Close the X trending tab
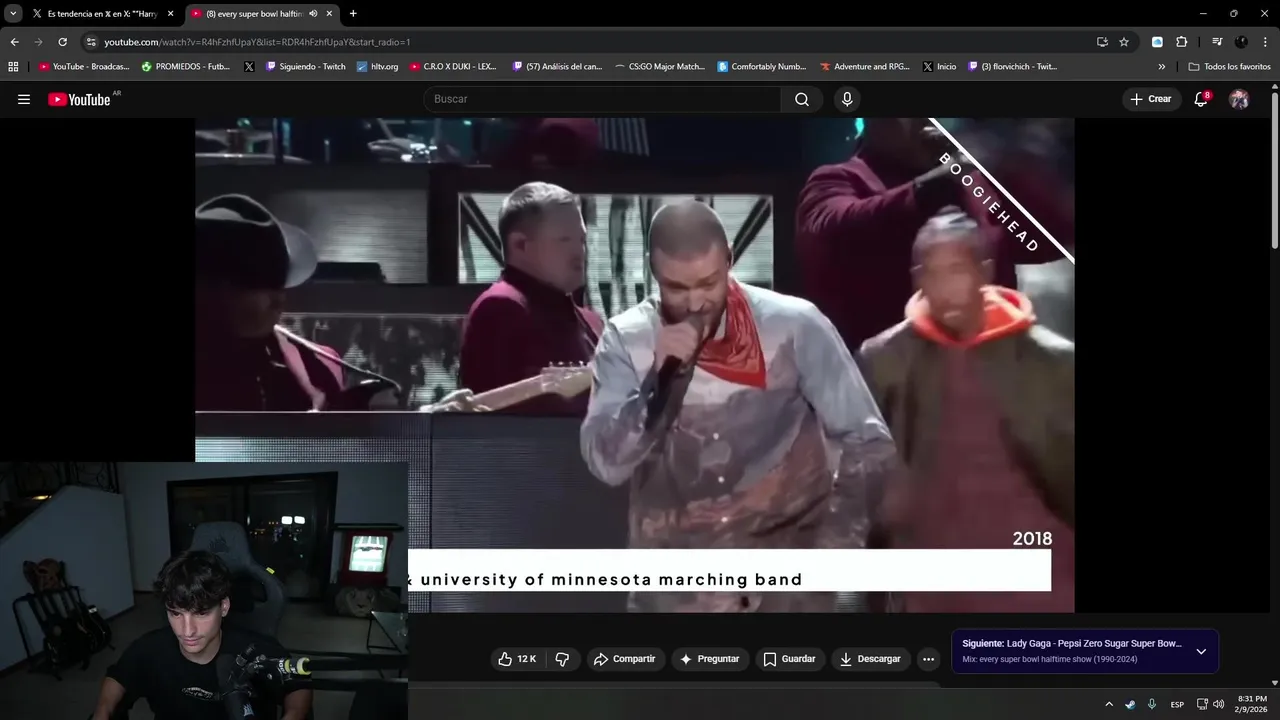Screen dimensions: 1280x720 (x=170, y=14)
